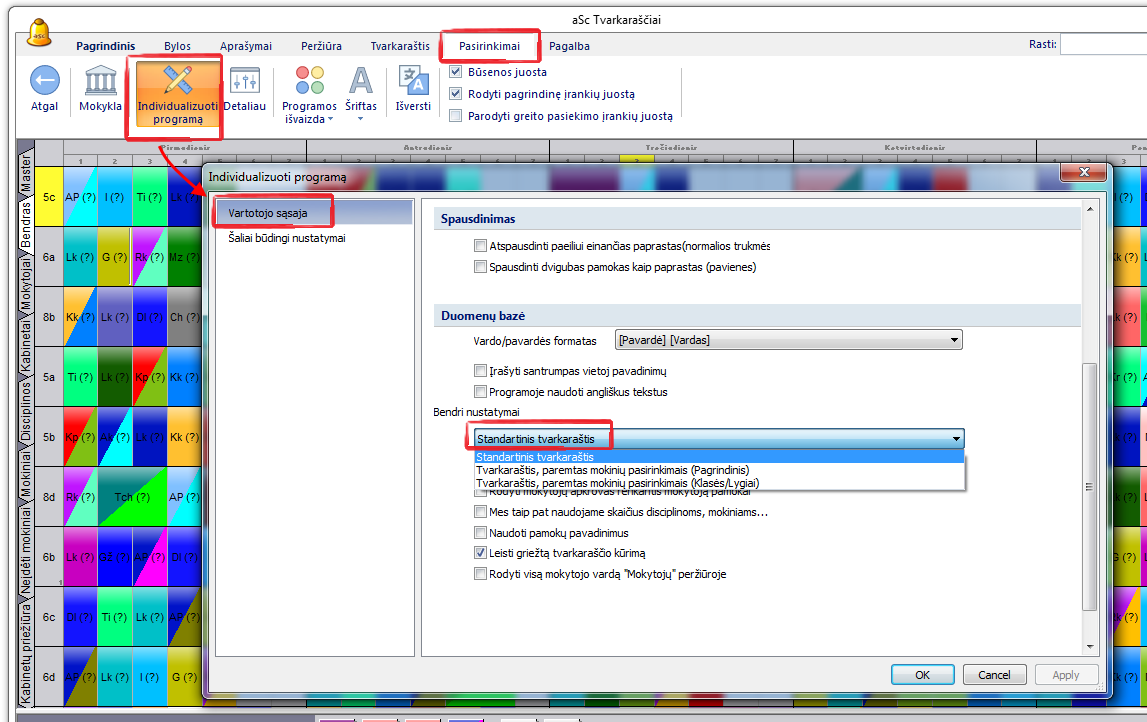The image size is (1147, 722).
Task: Open the Mokykla school icon
Action: (100, 82)
